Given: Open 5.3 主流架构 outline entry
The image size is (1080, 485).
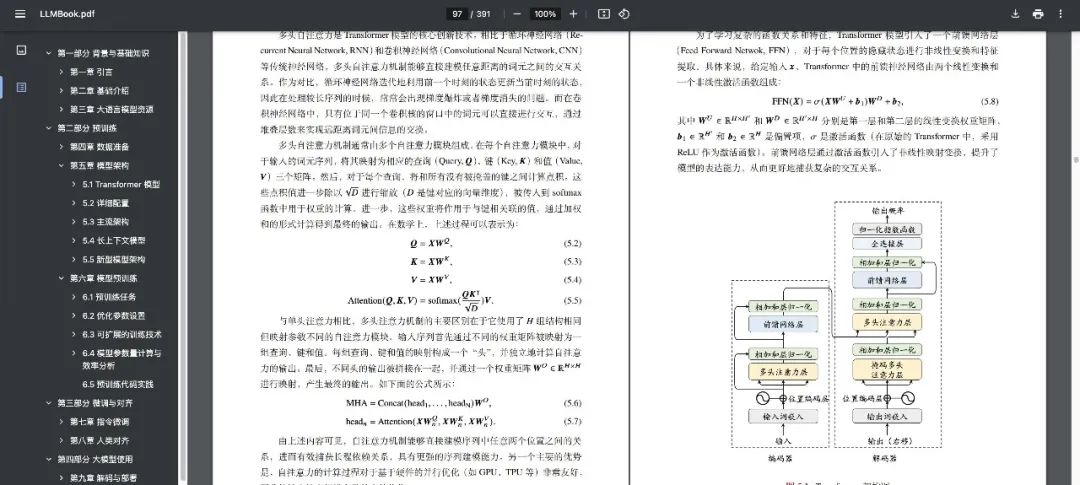Looking at the screenshot, I should [105, 222].
